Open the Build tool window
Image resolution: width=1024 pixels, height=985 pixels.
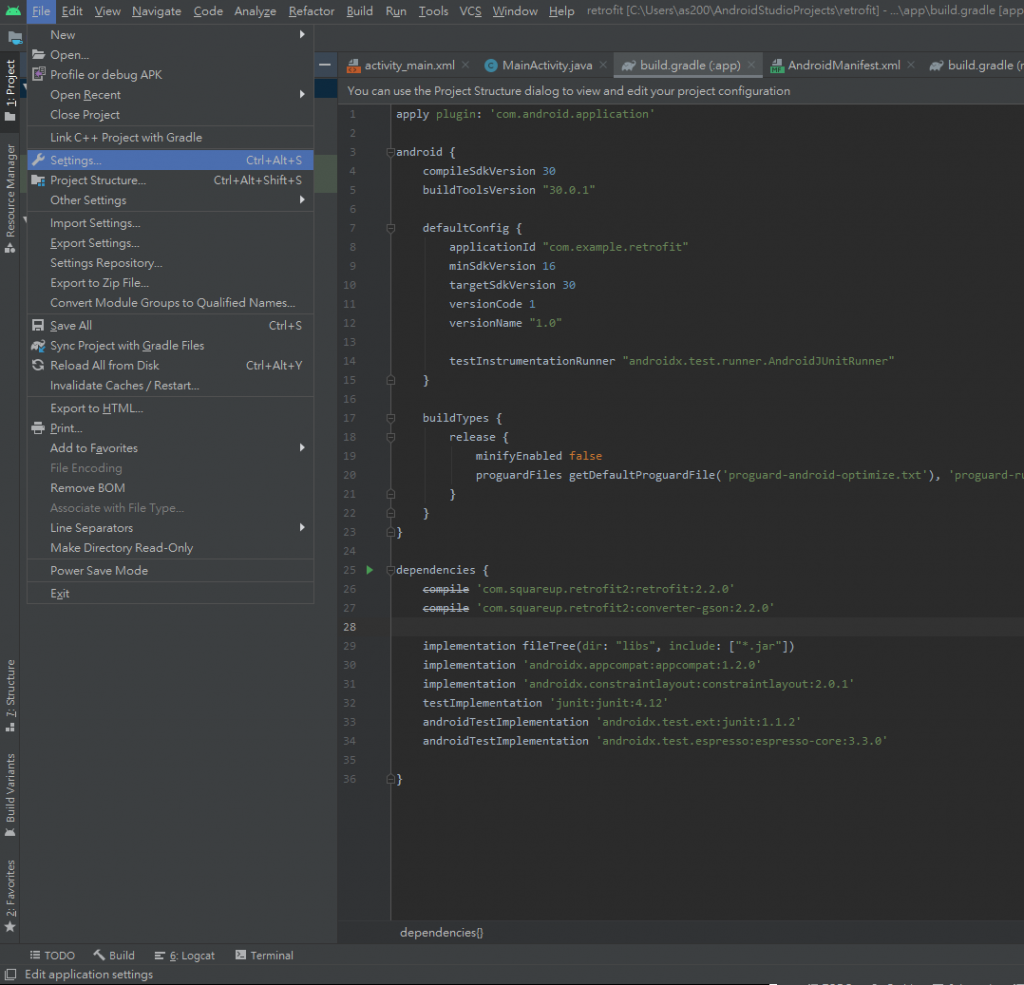(114, 955)
